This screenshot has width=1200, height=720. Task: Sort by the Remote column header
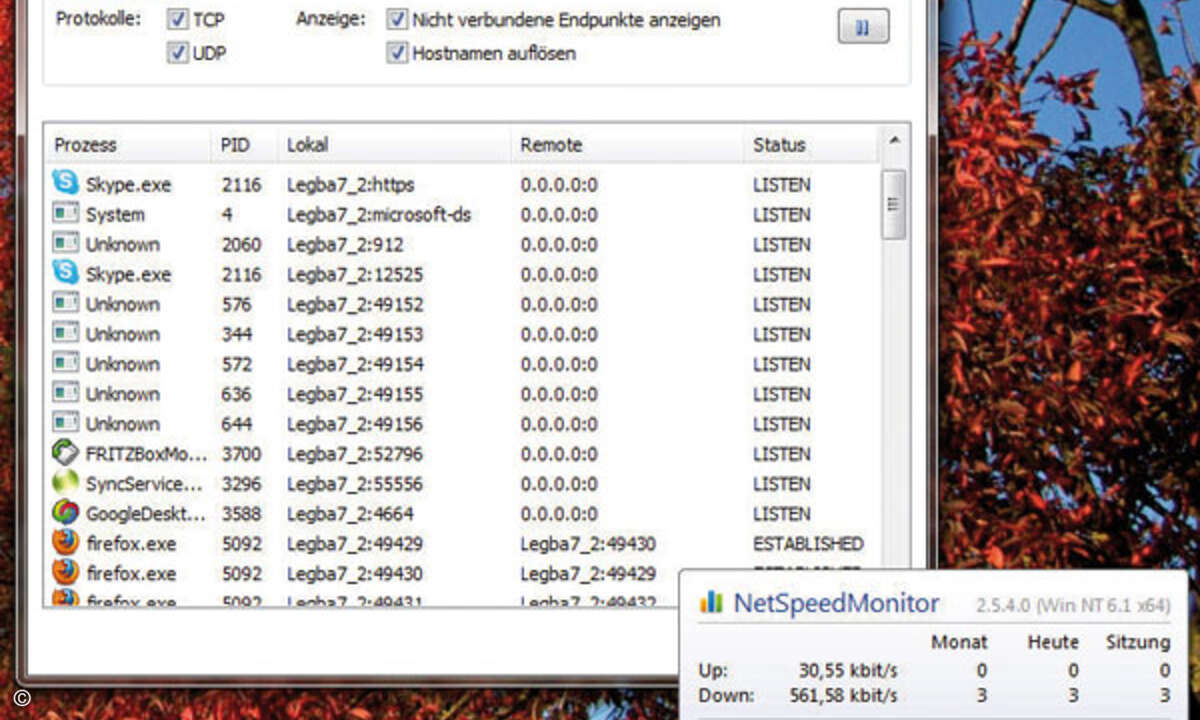coord(627,144)
